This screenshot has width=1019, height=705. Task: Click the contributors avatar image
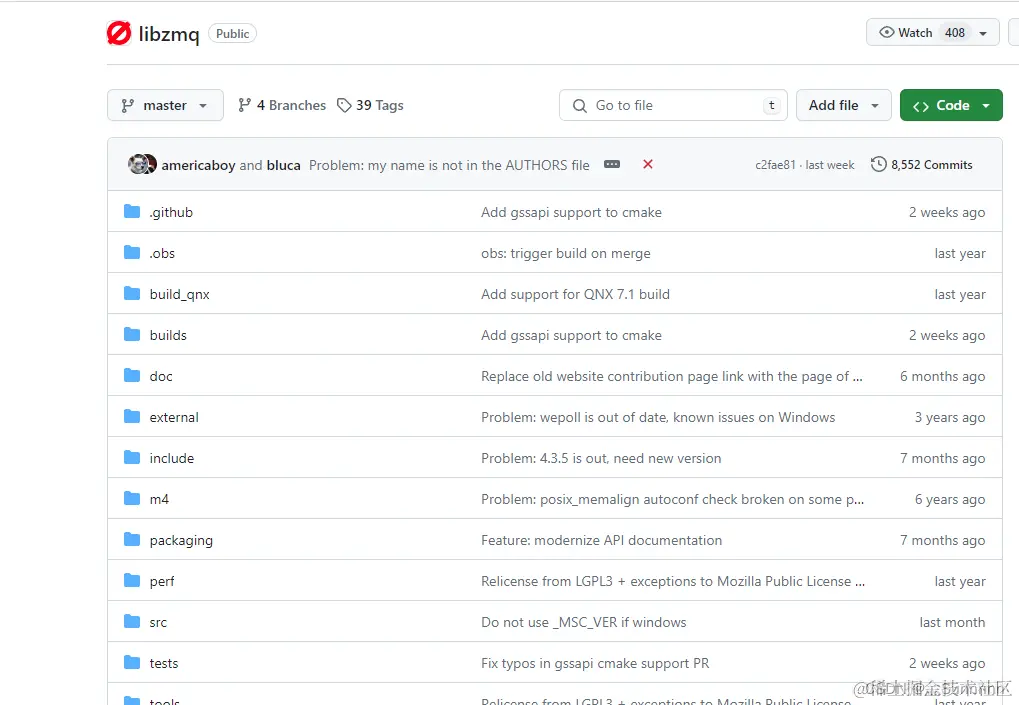pyautogui.click(x=142, y=164)
